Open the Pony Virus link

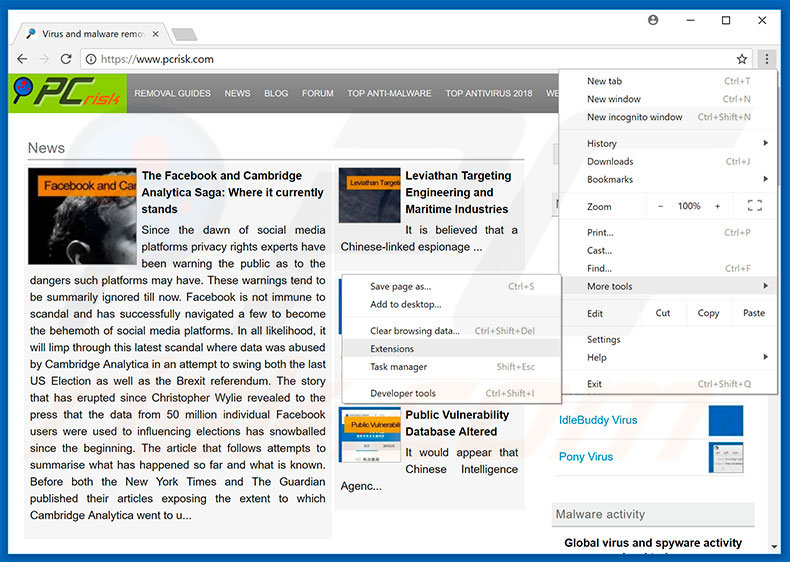coord(586,457)
